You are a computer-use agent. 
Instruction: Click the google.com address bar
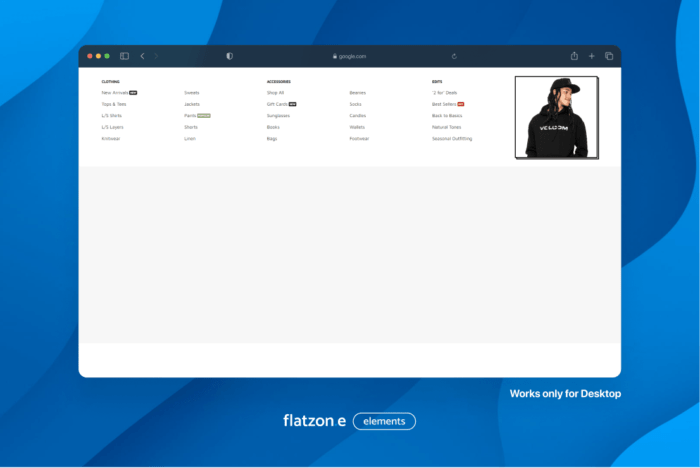350,56
